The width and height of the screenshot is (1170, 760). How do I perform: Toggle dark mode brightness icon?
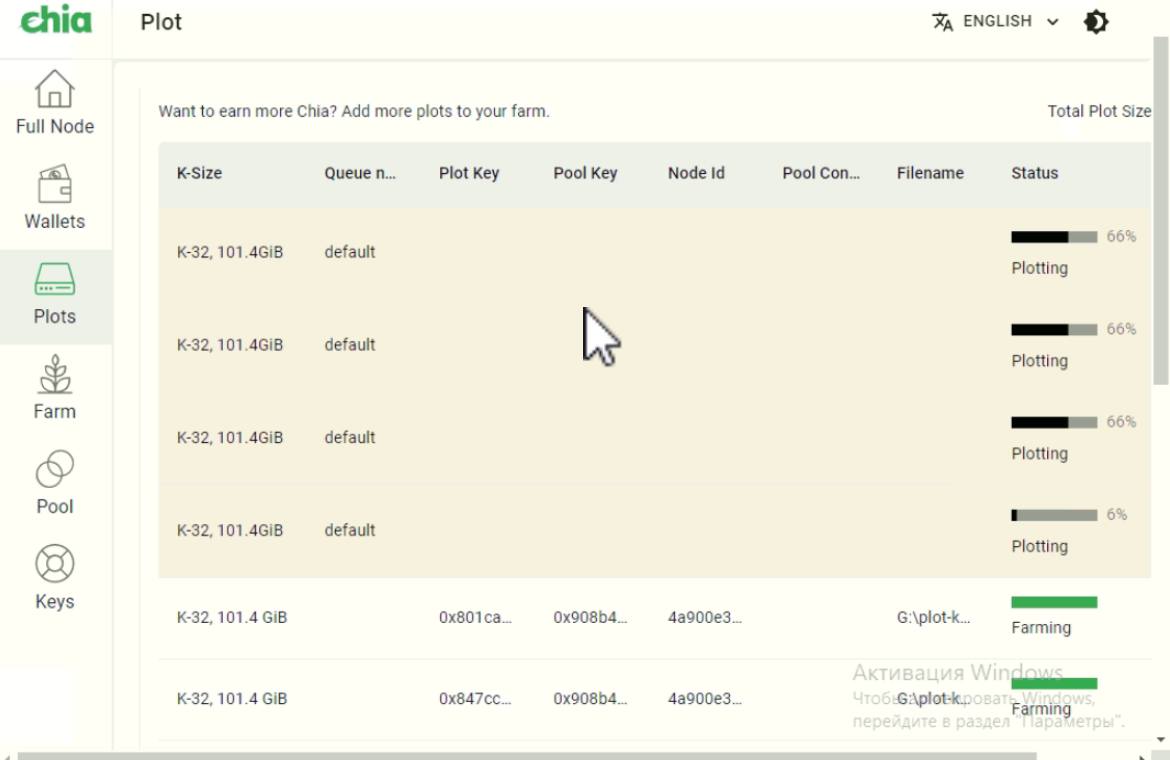coord(1095,22)
